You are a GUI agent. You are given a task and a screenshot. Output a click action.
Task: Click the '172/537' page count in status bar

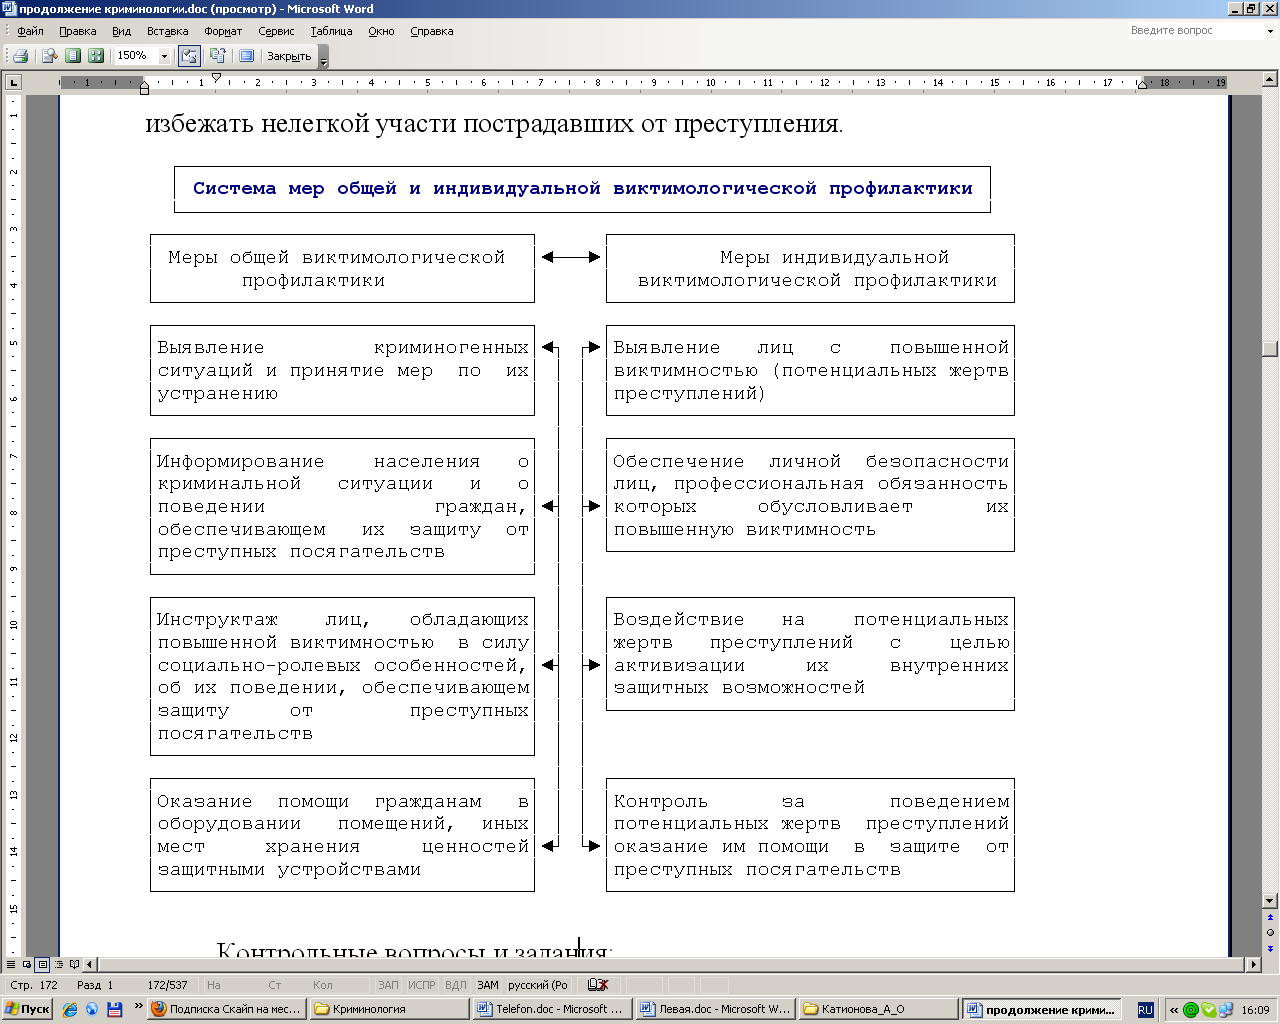167,985
